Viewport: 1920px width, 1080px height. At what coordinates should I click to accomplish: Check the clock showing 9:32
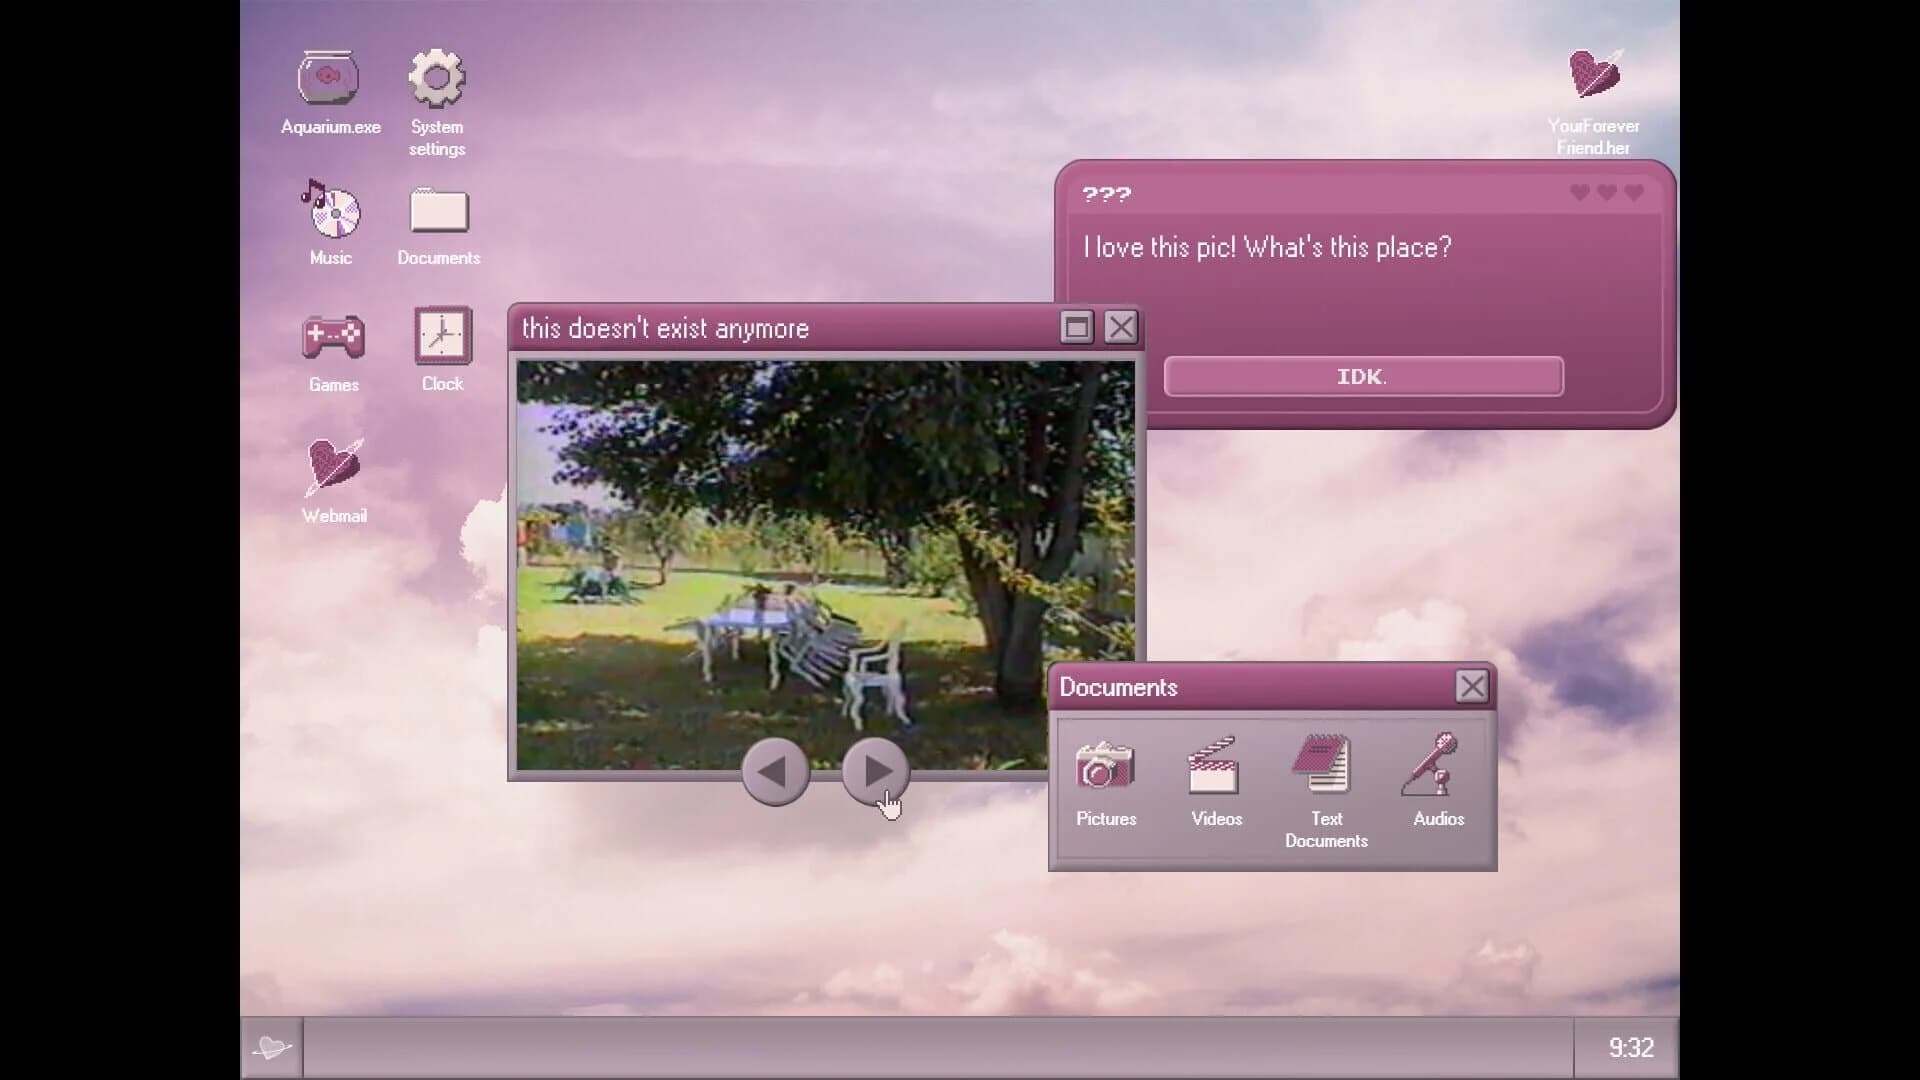1632,1048
